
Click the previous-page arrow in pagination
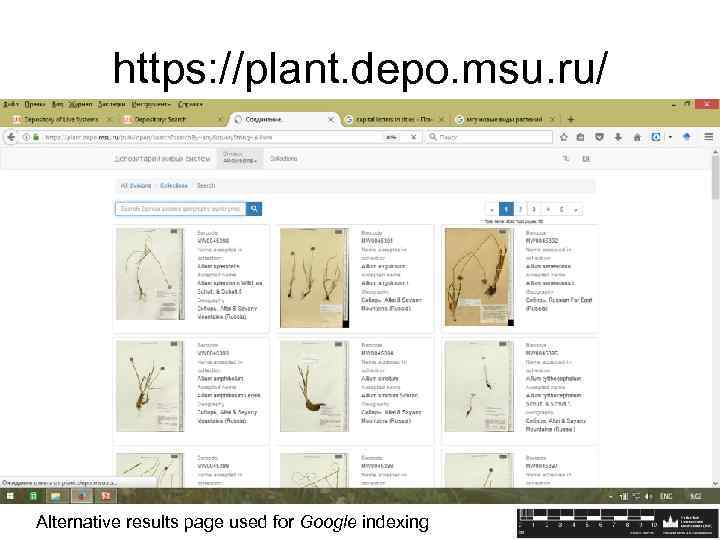492,209
